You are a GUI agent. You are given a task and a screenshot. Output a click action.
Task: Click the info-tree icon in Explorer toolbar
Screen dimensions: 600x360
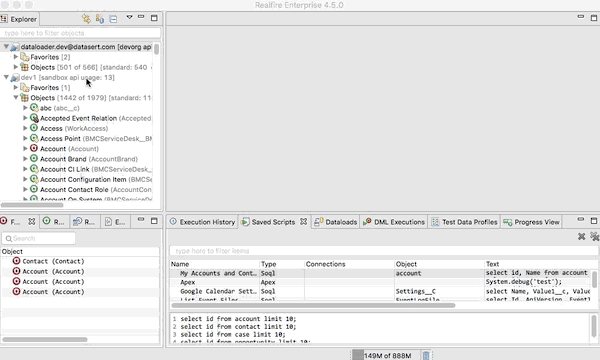(x=100, y=18)
